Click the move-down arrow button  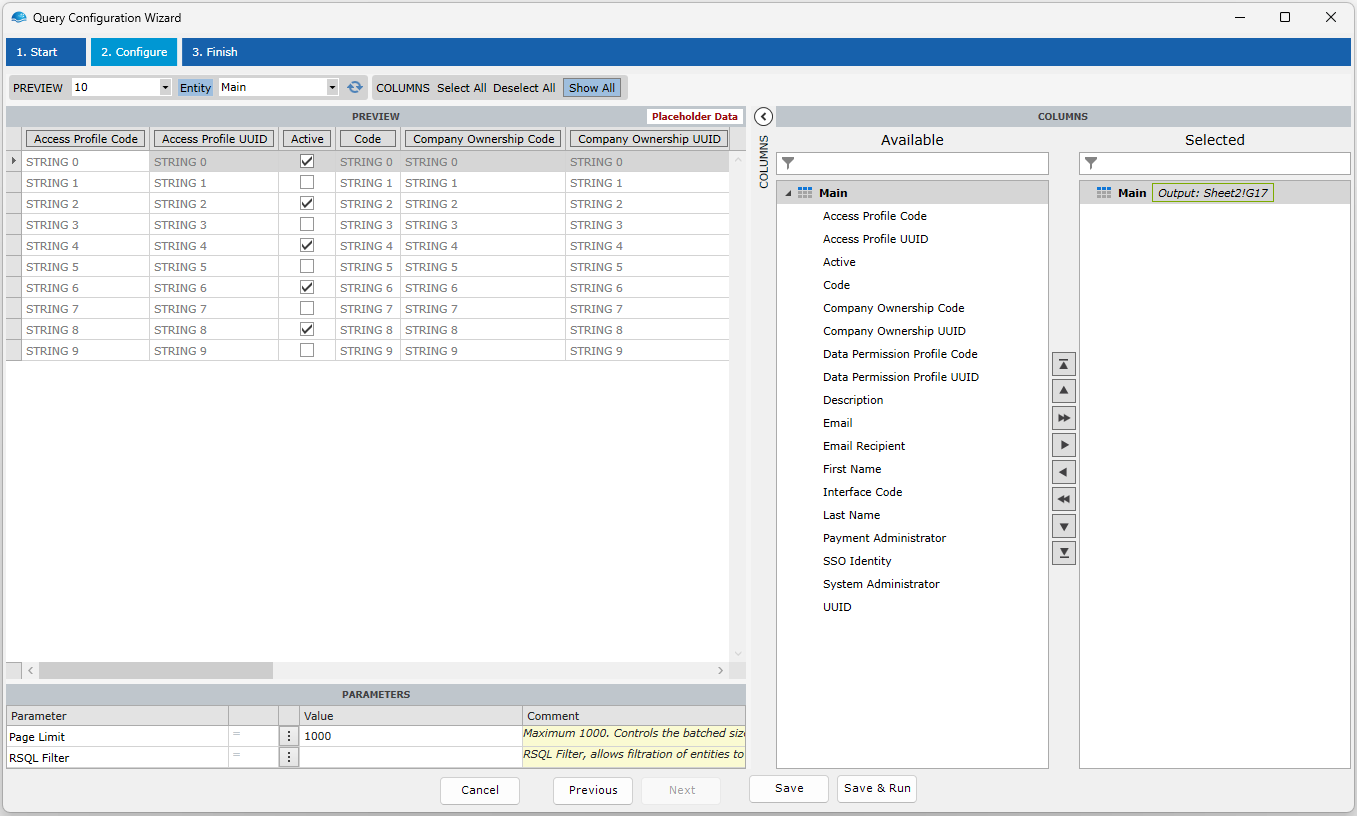point(1064,526)
